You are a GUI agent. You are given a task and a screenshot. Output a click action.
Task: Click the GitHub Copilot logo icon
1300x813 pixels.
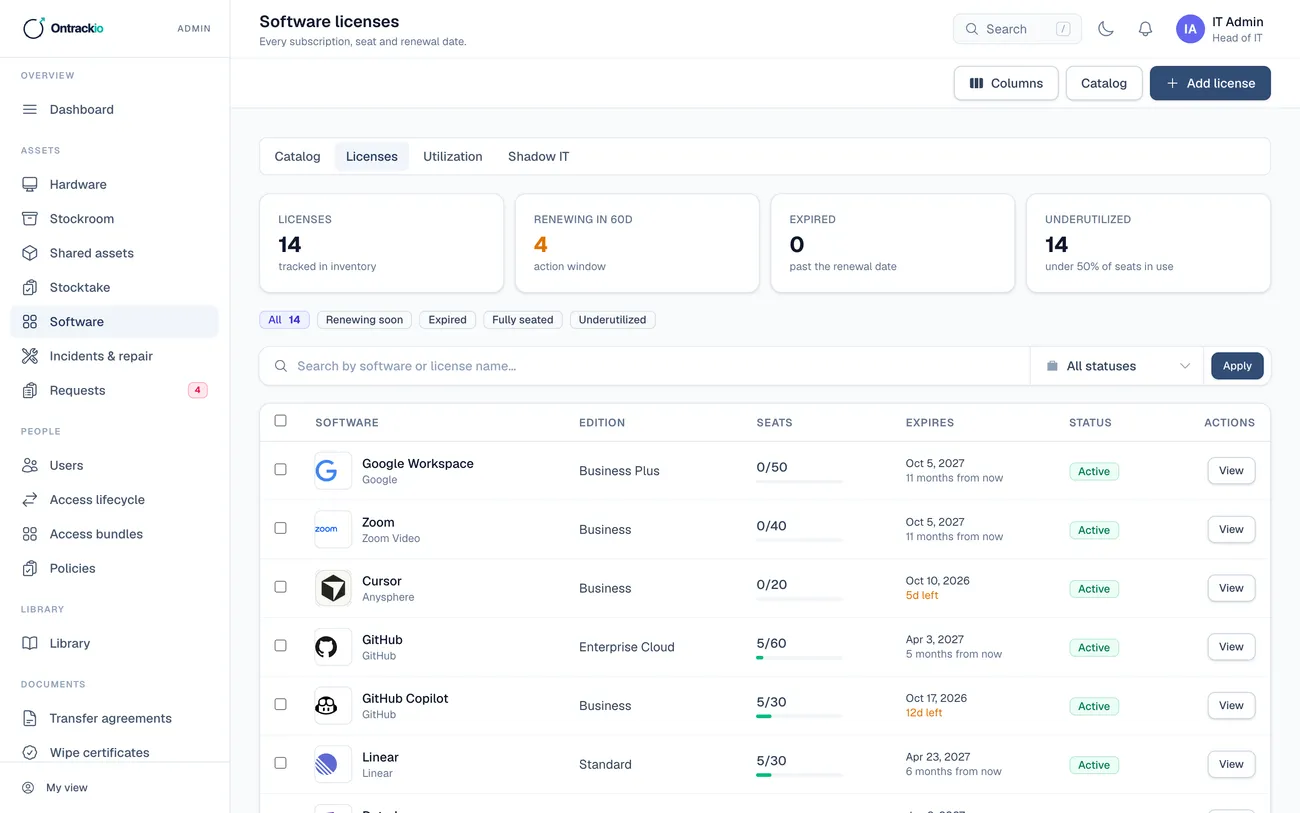333,706
